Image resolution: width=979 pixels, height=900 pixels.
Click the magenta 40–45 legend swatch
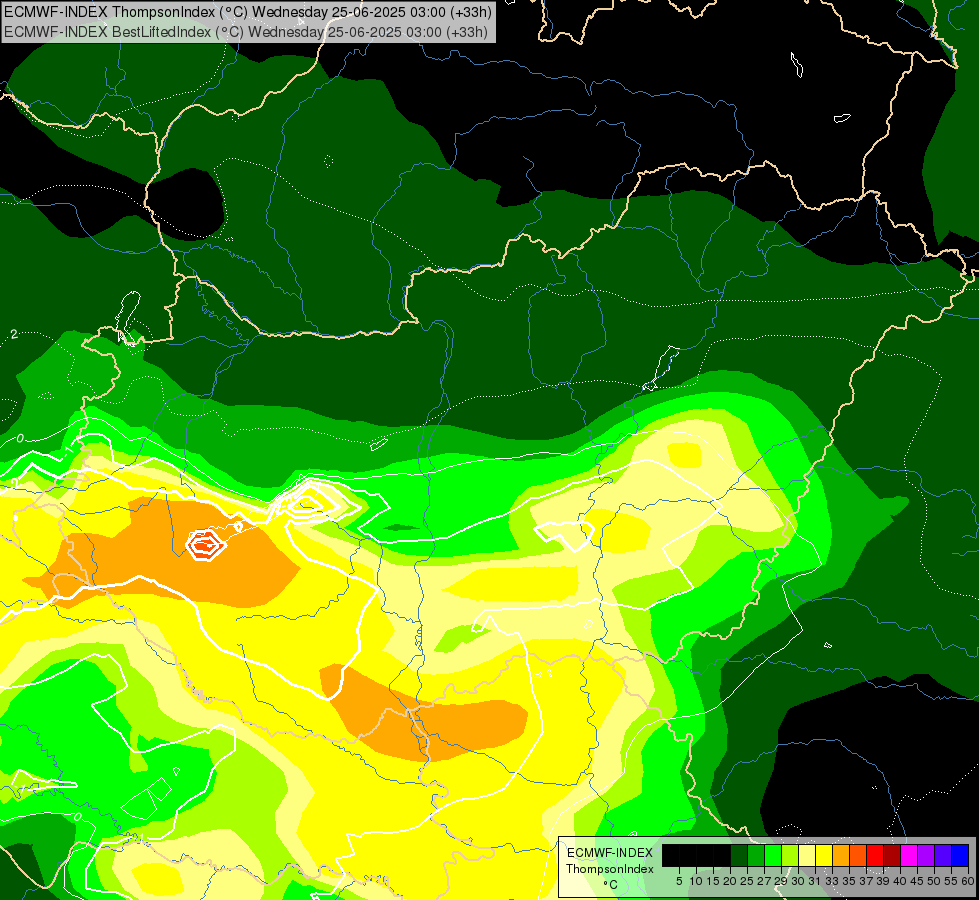pos(909,855)
